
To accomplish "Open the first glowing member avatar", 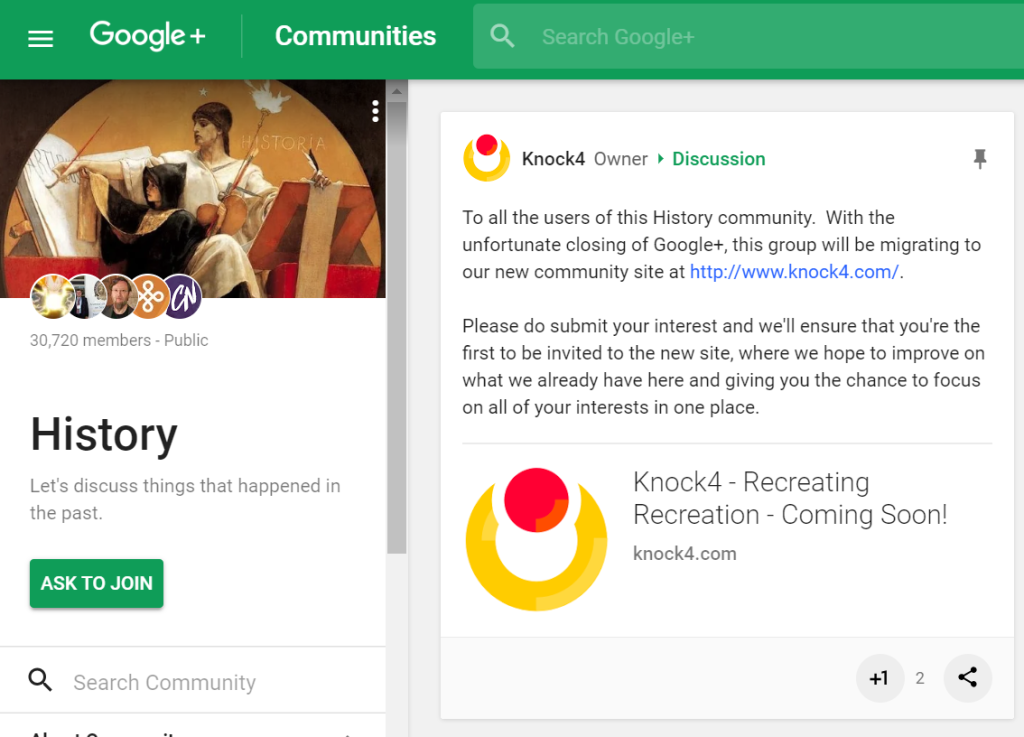I will (52, 297).
